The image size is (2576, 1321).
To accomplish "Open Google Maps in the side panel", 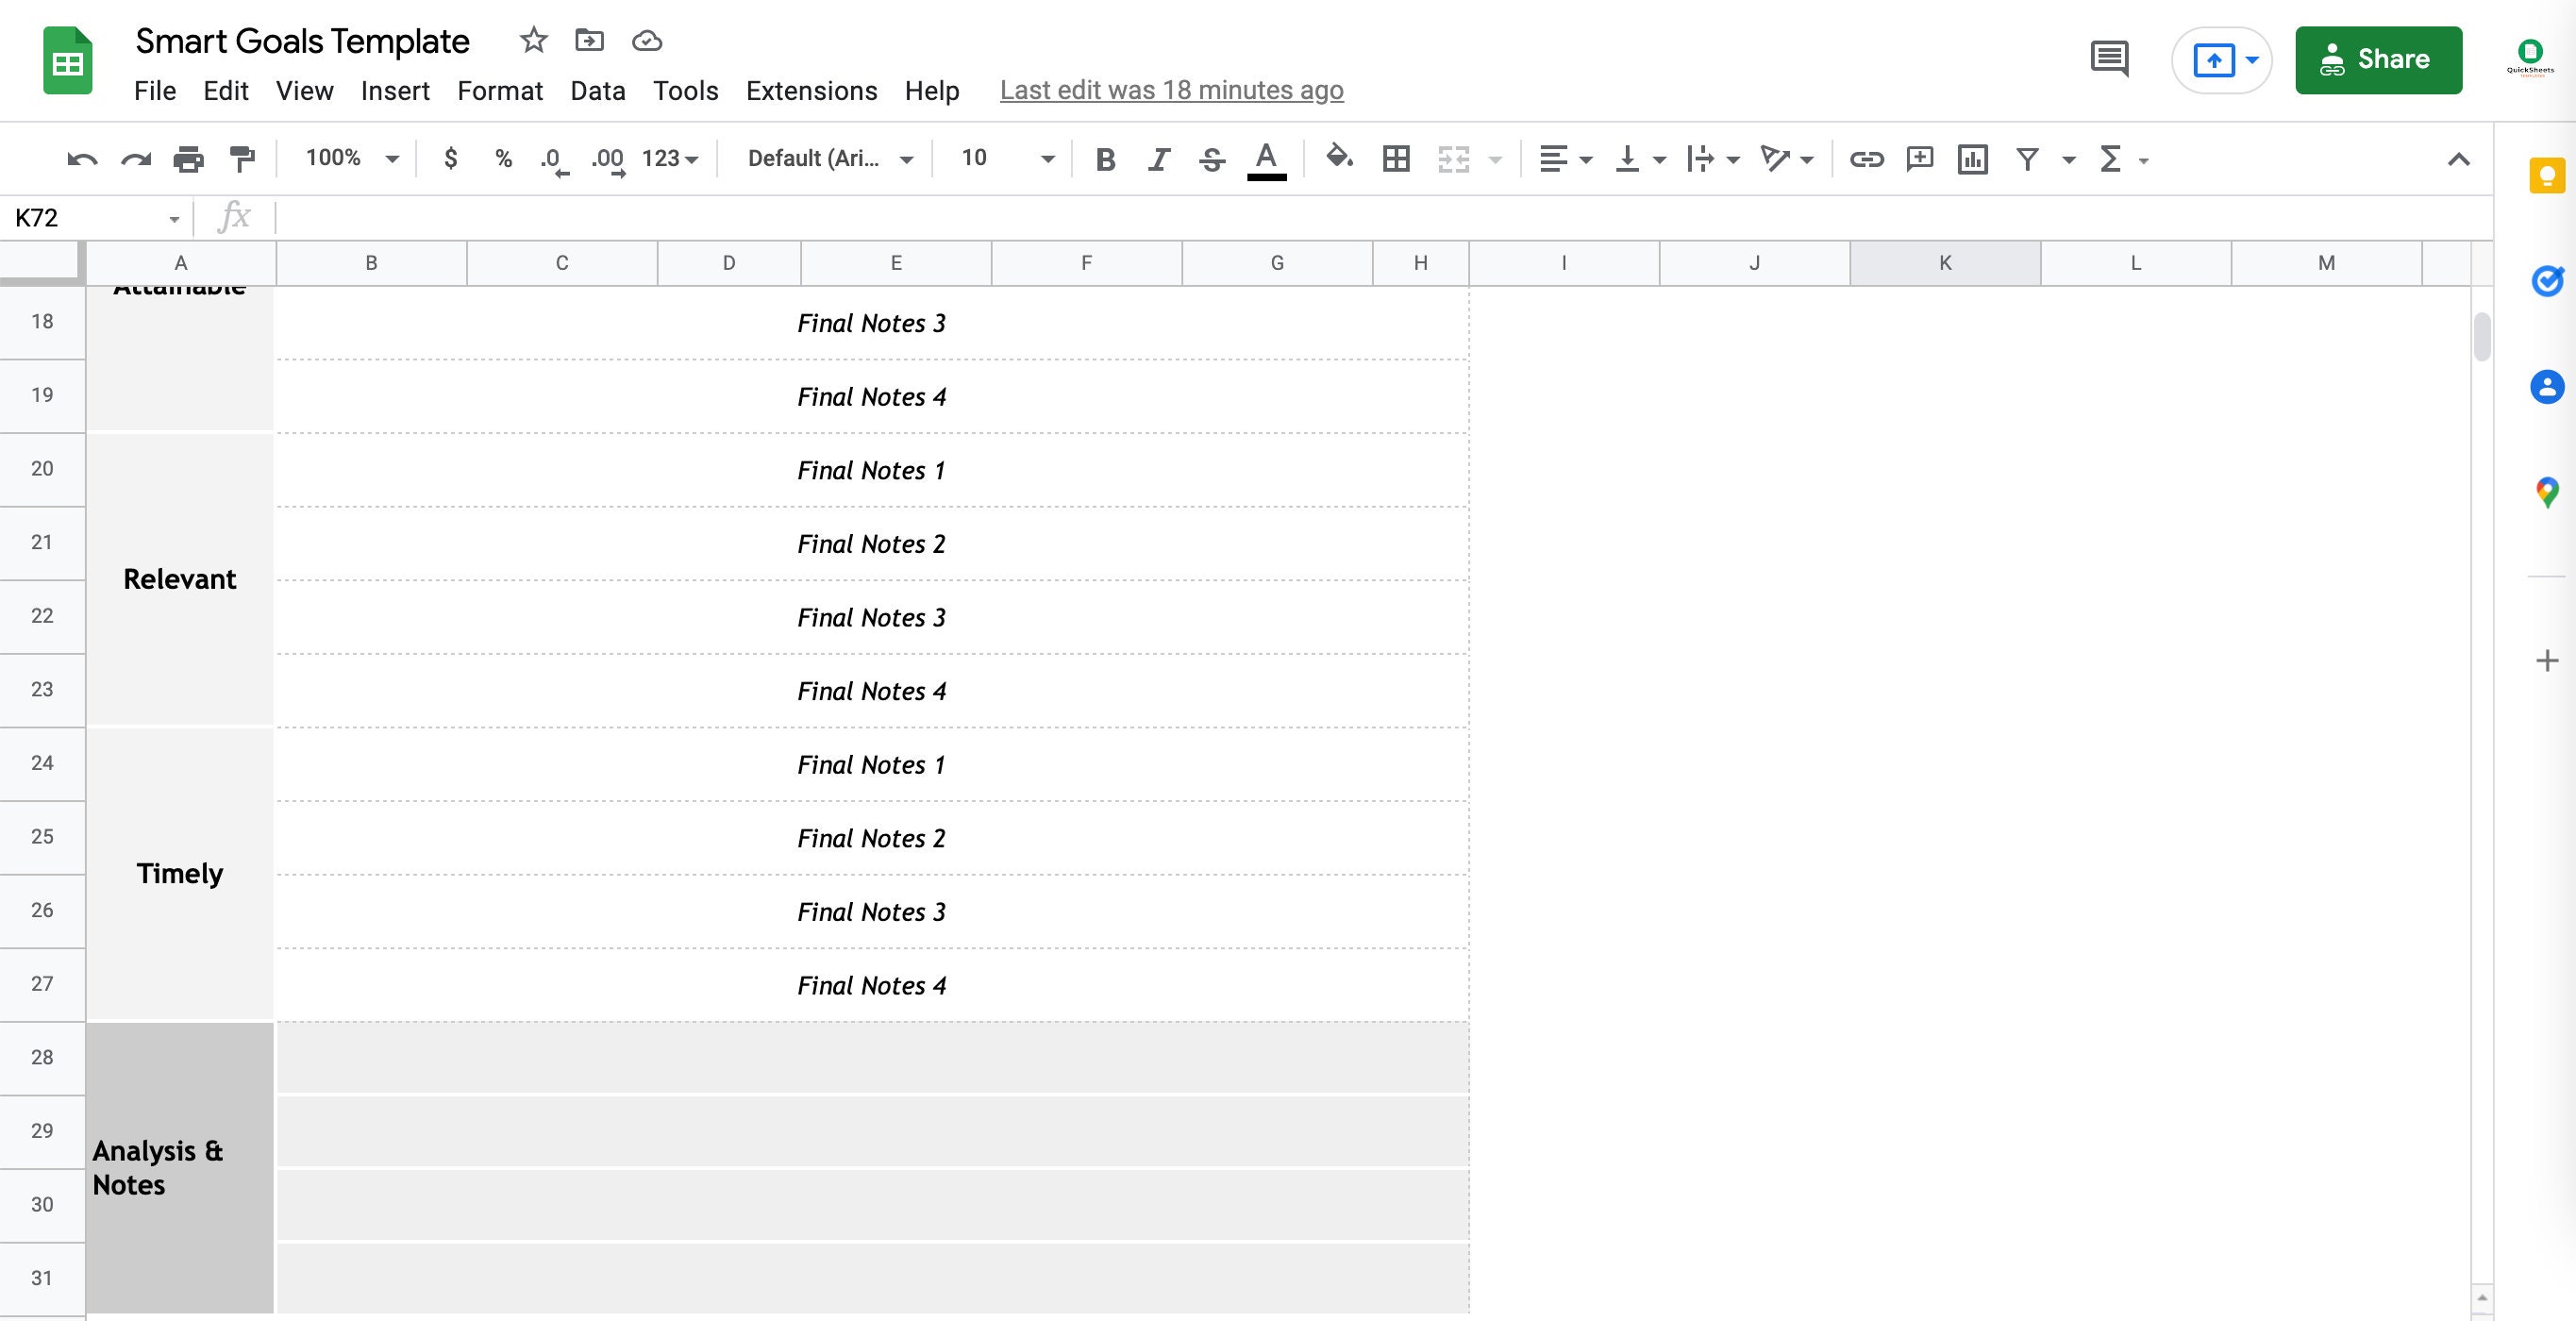I will pyautogui.click(x=2547, y=490).
